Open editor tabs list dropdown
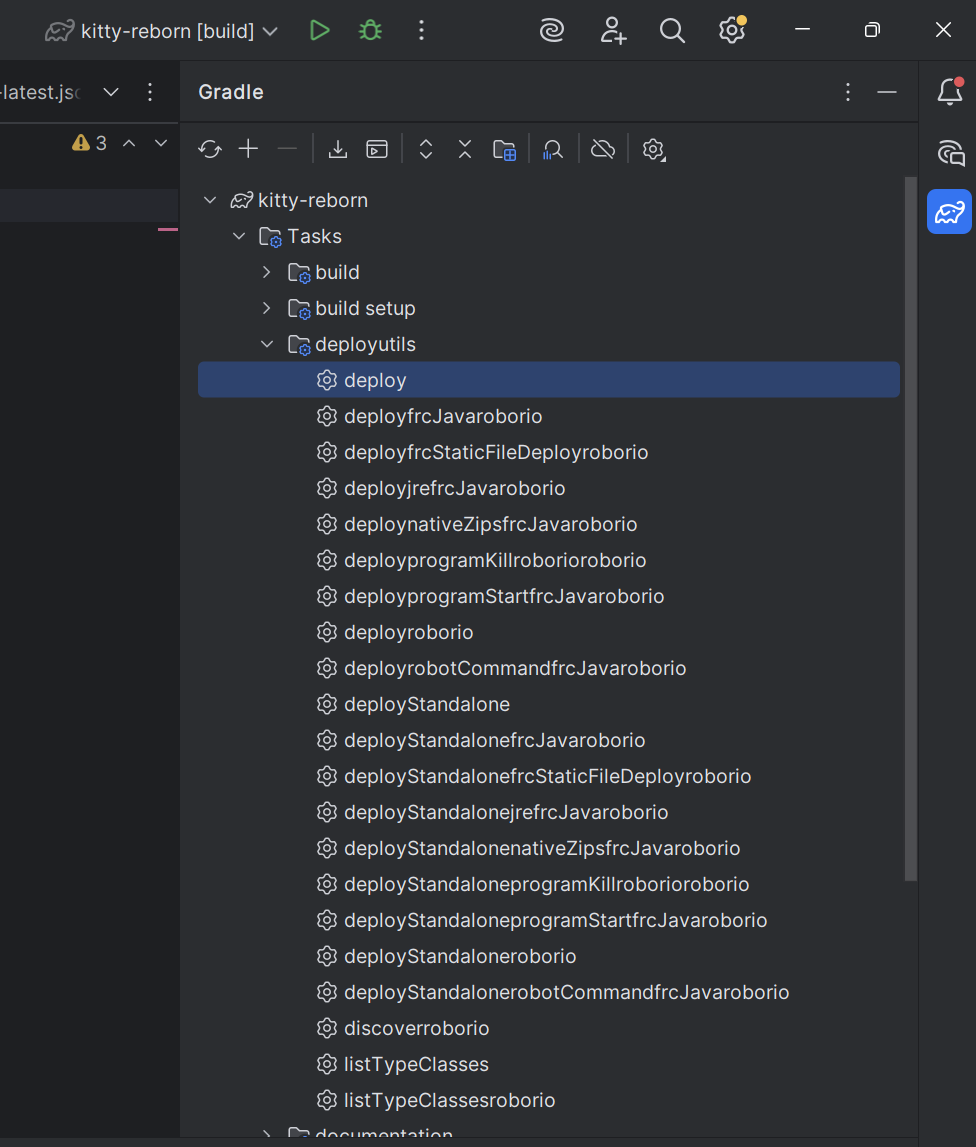The width and height of the screenshot is (976, 1147). pos(110,92)
